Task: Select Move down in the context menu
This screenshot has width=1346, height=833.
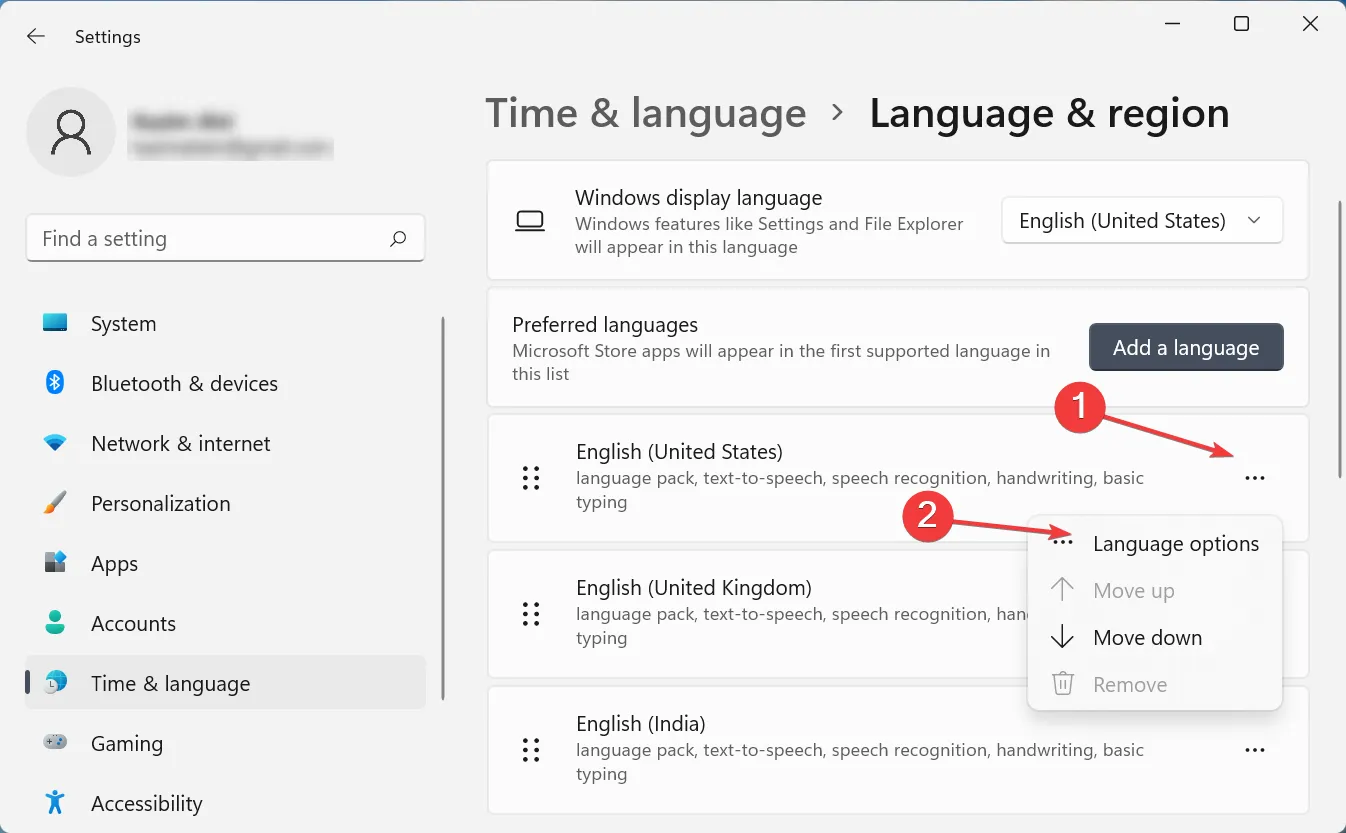Action: pyautogui.click(x=1147, y=638)
